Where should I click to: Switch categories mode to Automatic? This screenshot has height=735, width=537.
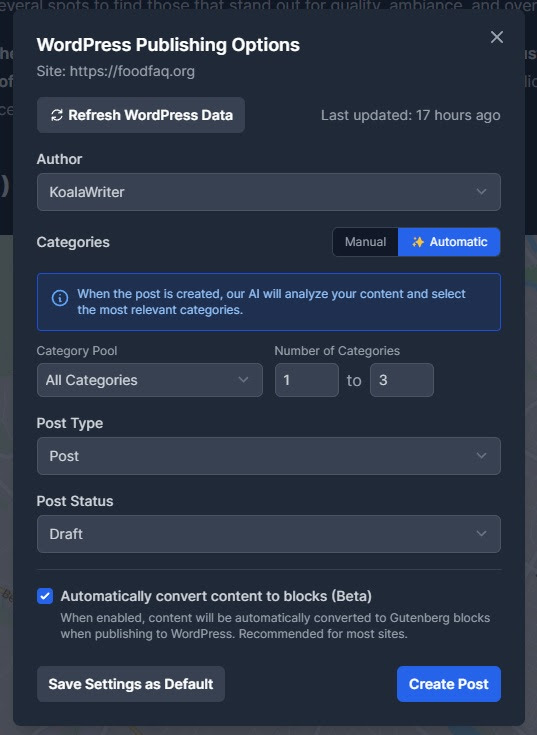pos(449,242)
